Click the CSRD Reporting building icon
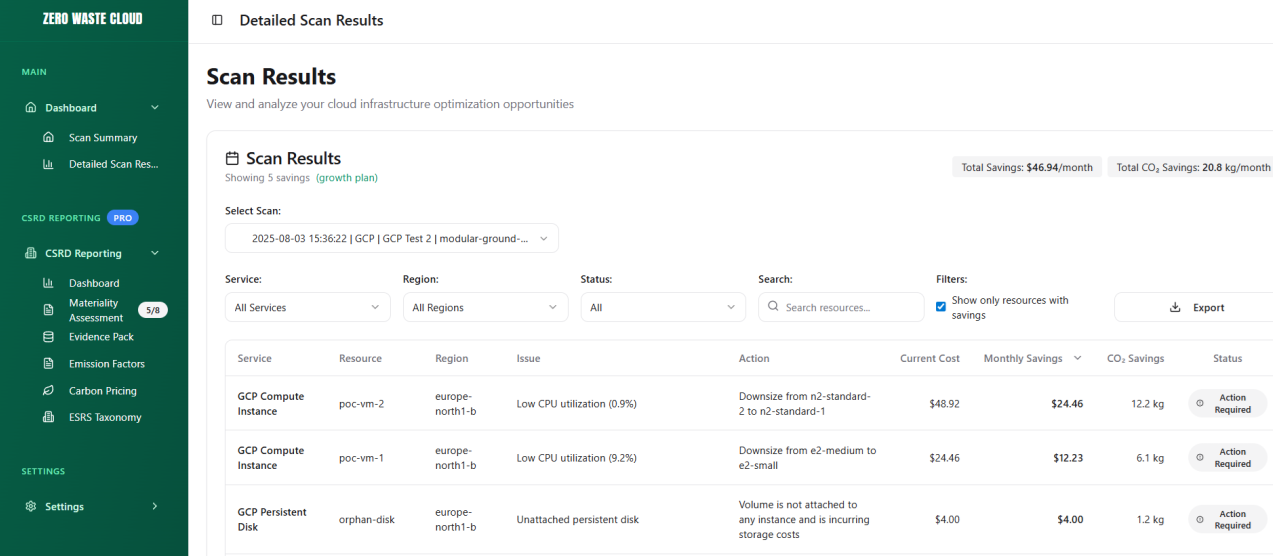This screenshot has width=1273, height=556. tap(31, 254)
